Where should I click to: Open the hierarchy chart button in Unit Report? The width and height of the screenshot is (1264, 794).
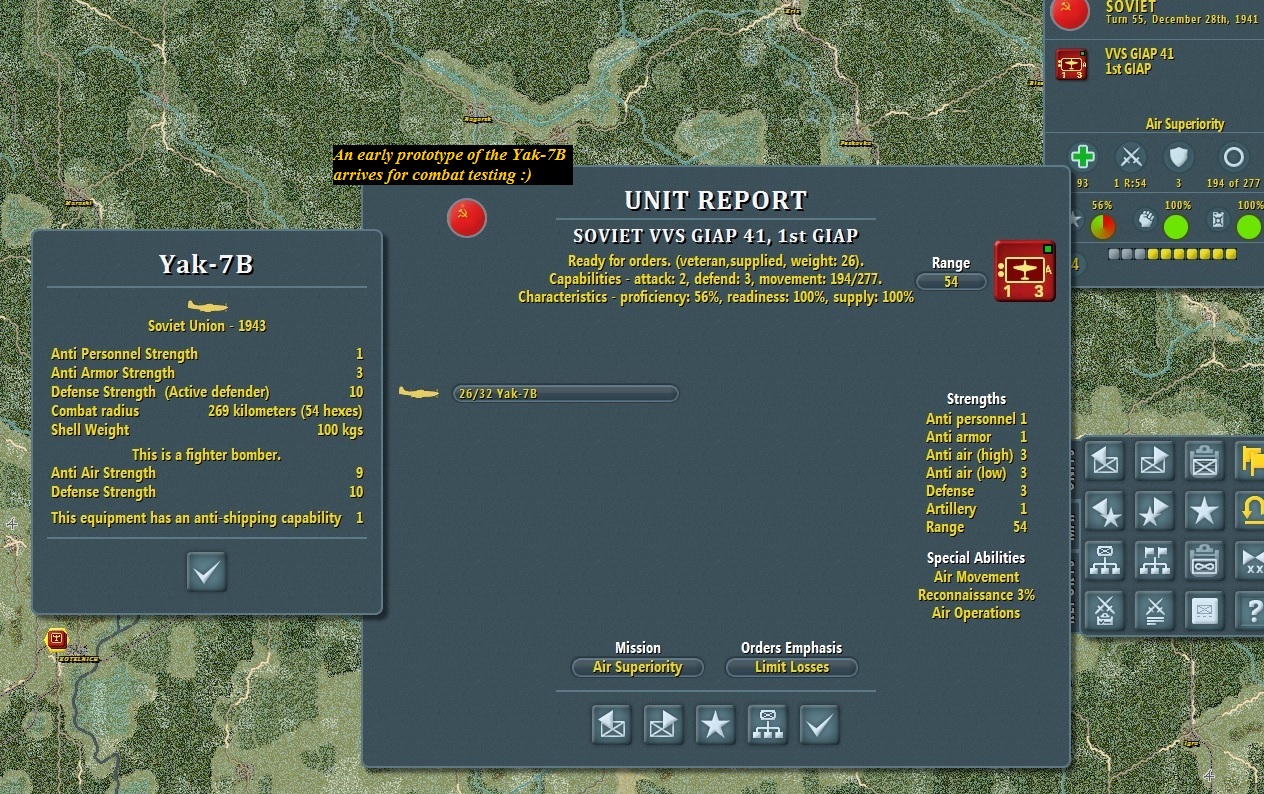767,725
